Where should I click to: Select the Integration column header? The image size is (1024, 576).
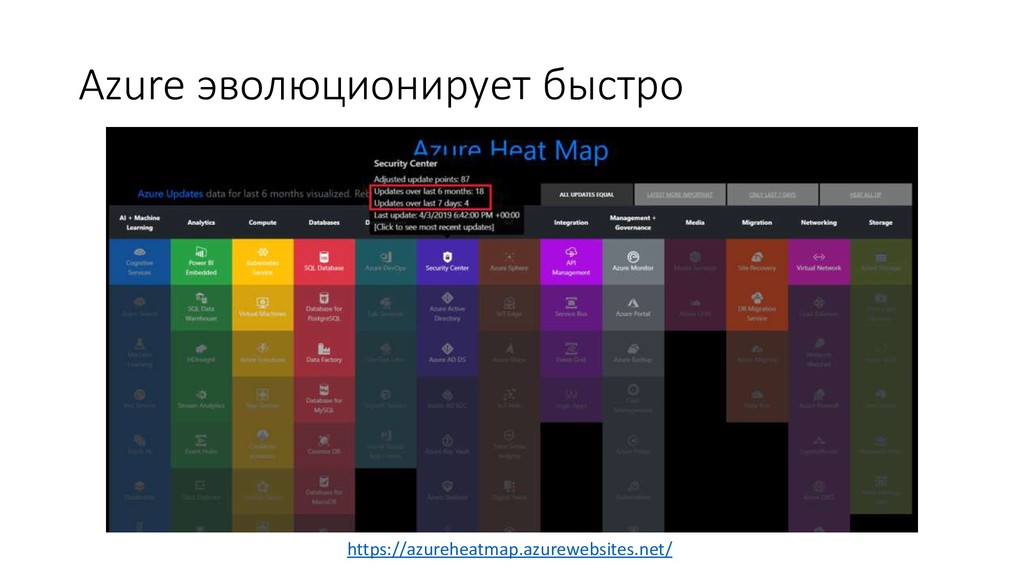click(x=571, y=223)
